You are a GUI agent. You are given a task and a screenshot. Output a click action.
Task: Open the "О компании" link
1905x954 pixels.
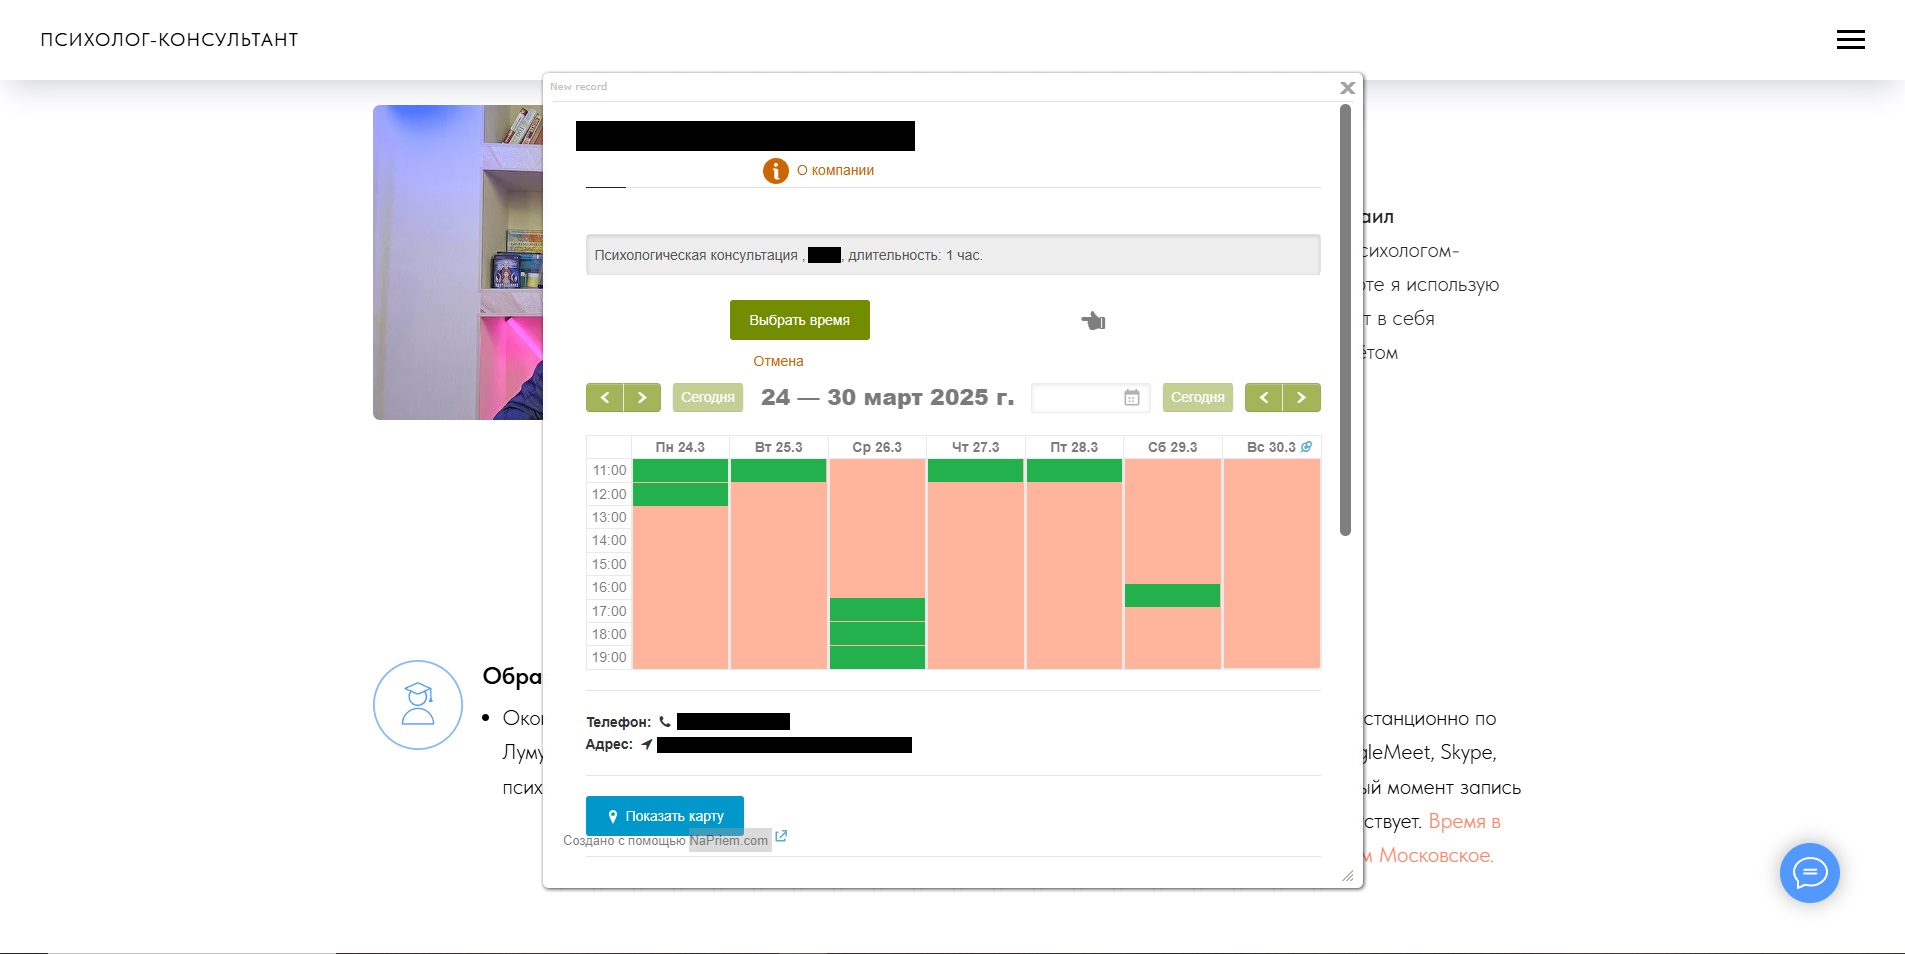(835, 171)
